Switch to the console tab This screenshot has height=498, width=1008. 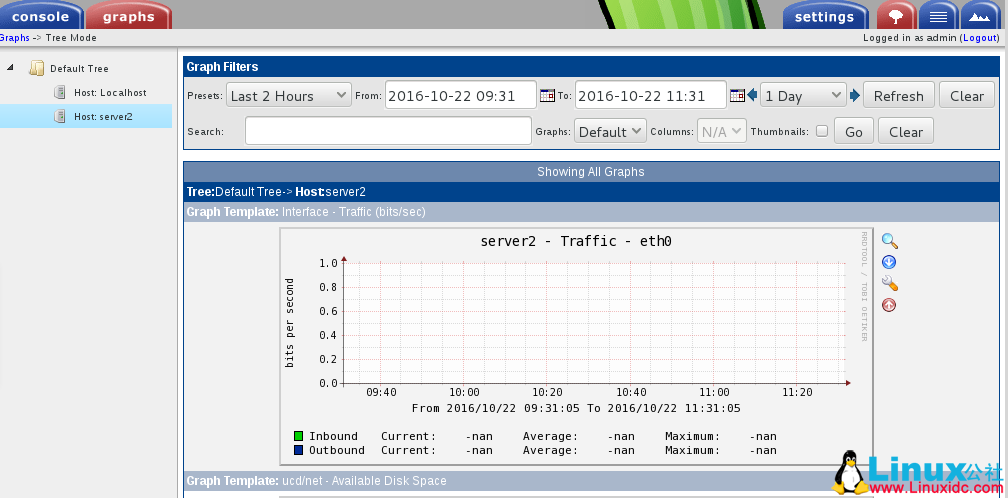pos(40,16)
